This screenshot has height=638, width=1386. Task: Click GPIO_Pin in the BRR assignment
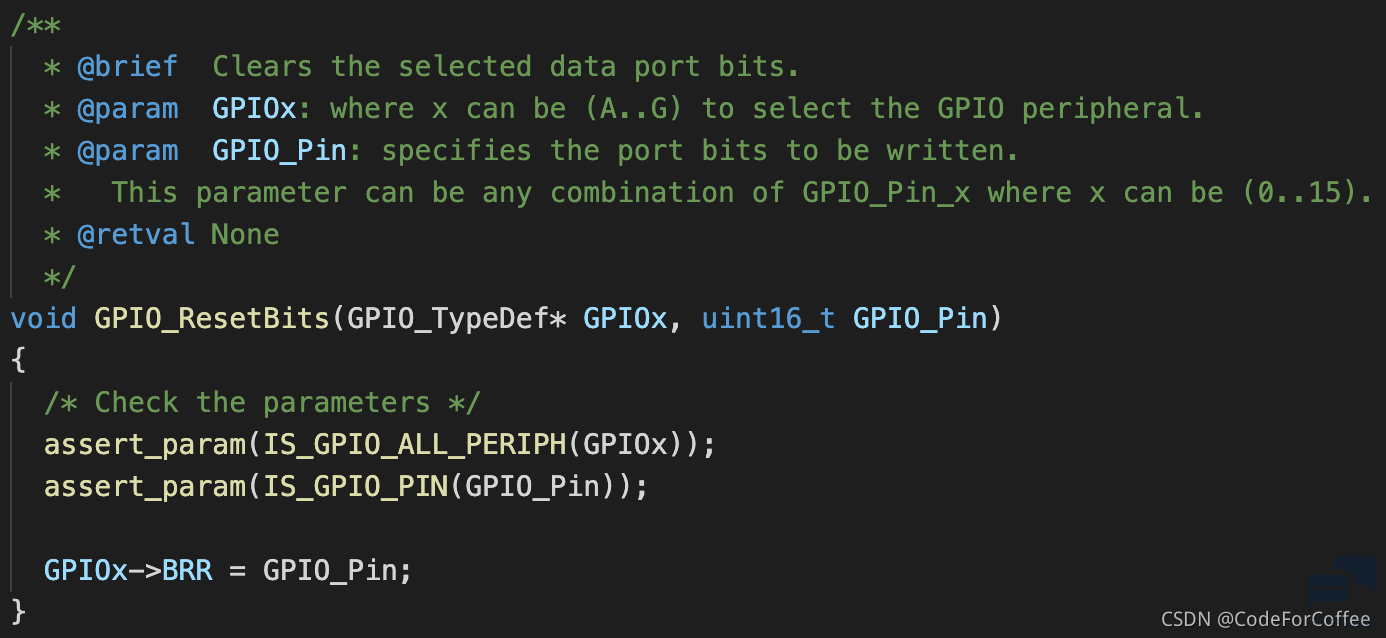pyautogui.click(x=330, y=571)
